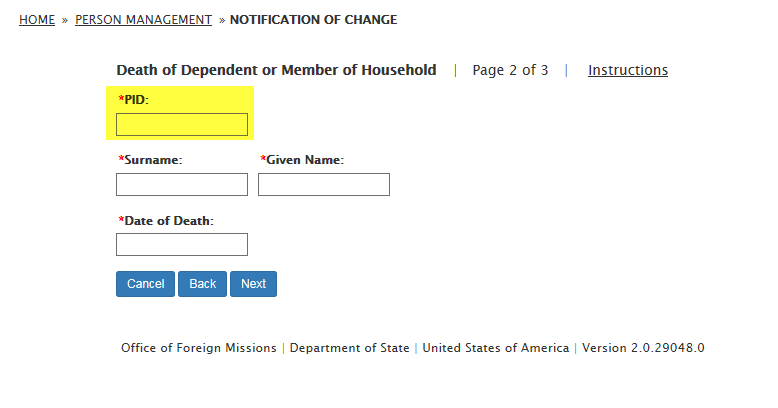
Task: Click the Given Name label
Action: click(x=304, y=160)
